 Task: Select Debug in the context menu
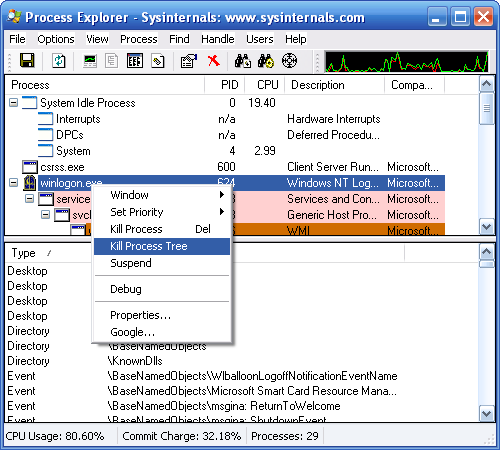point(162,289)
